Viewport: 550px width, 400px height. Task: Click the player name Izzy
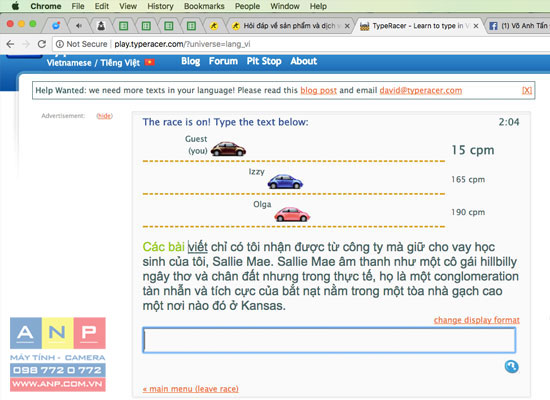click(256, 172)
